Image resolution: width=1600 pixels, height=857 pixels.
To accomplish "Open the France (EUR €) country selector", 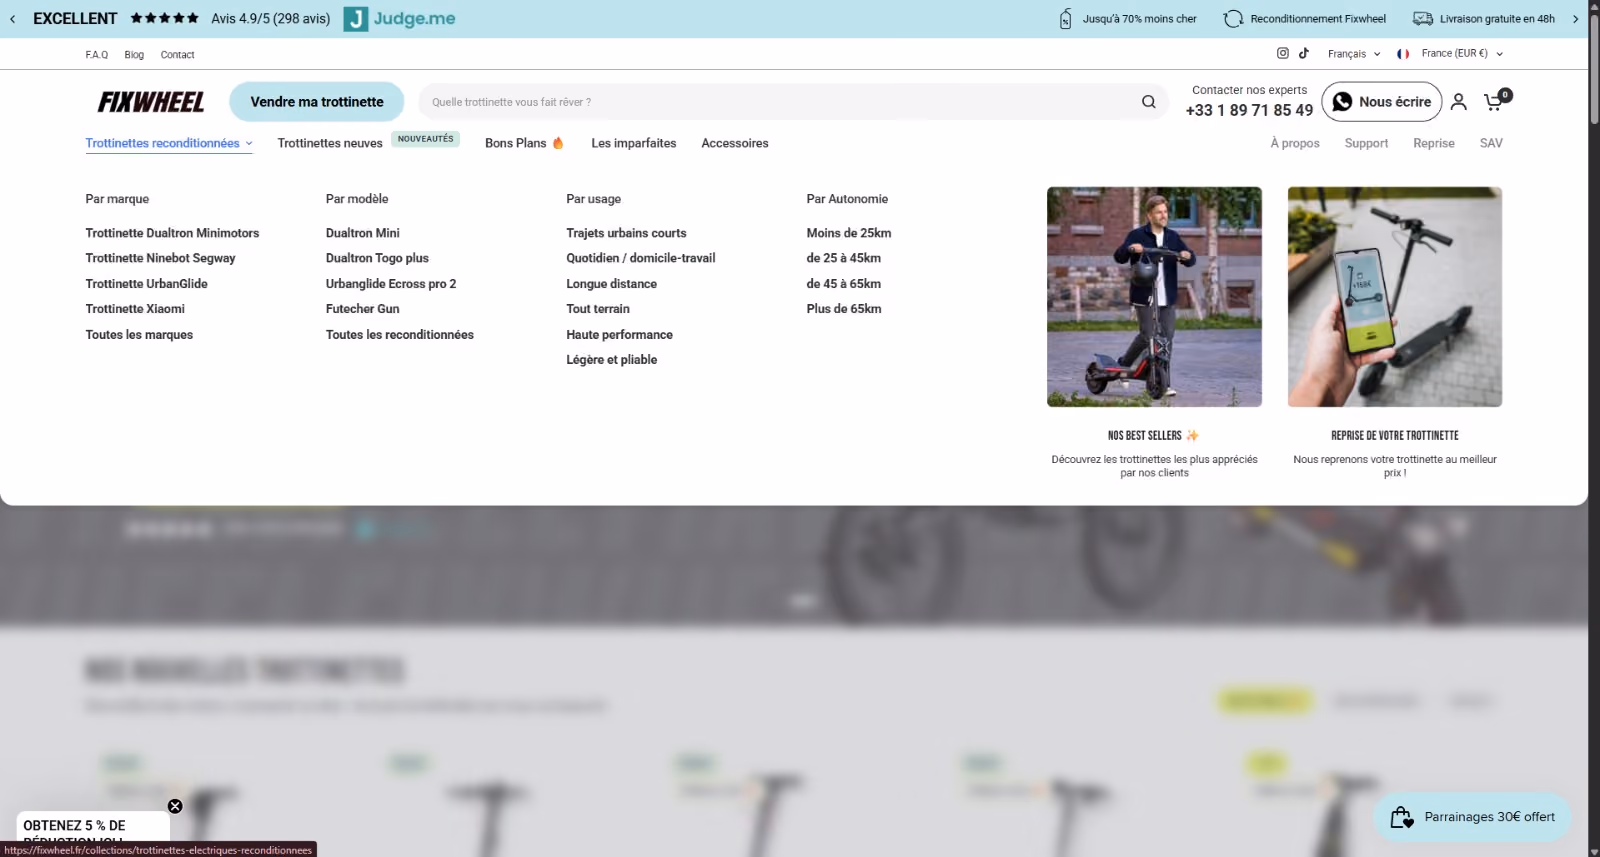I will [1450, 54].
